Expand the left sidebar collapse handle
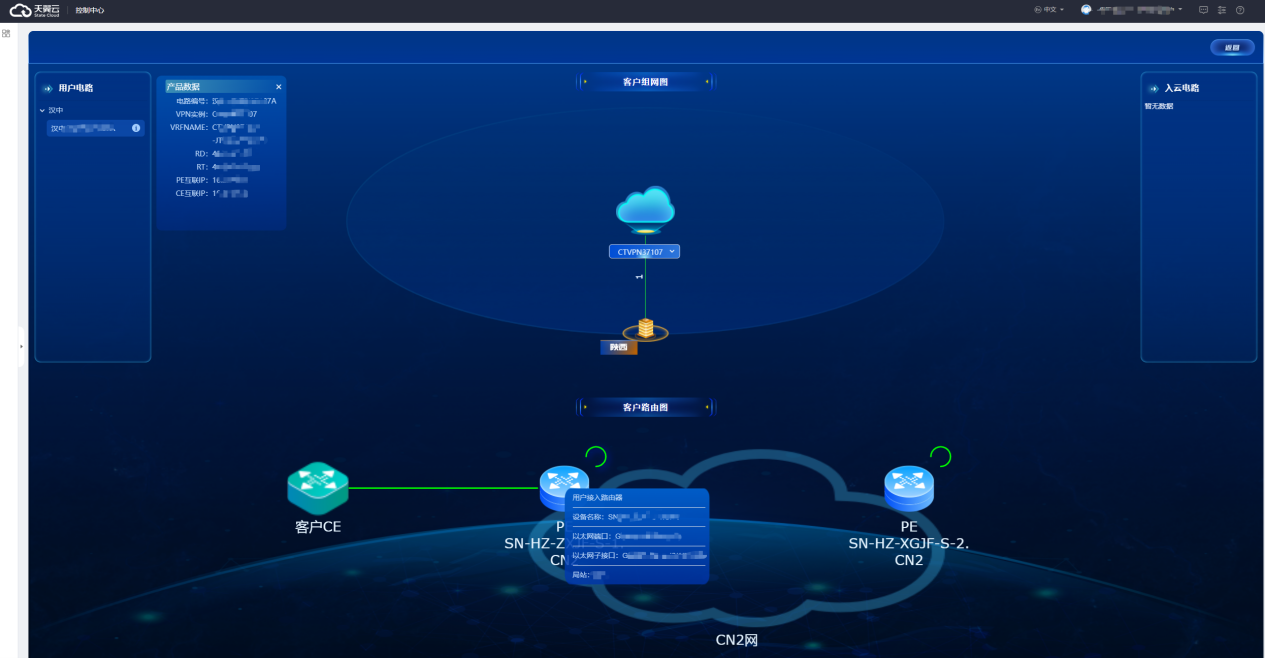The image size is (1265, 658). [21, 346]
